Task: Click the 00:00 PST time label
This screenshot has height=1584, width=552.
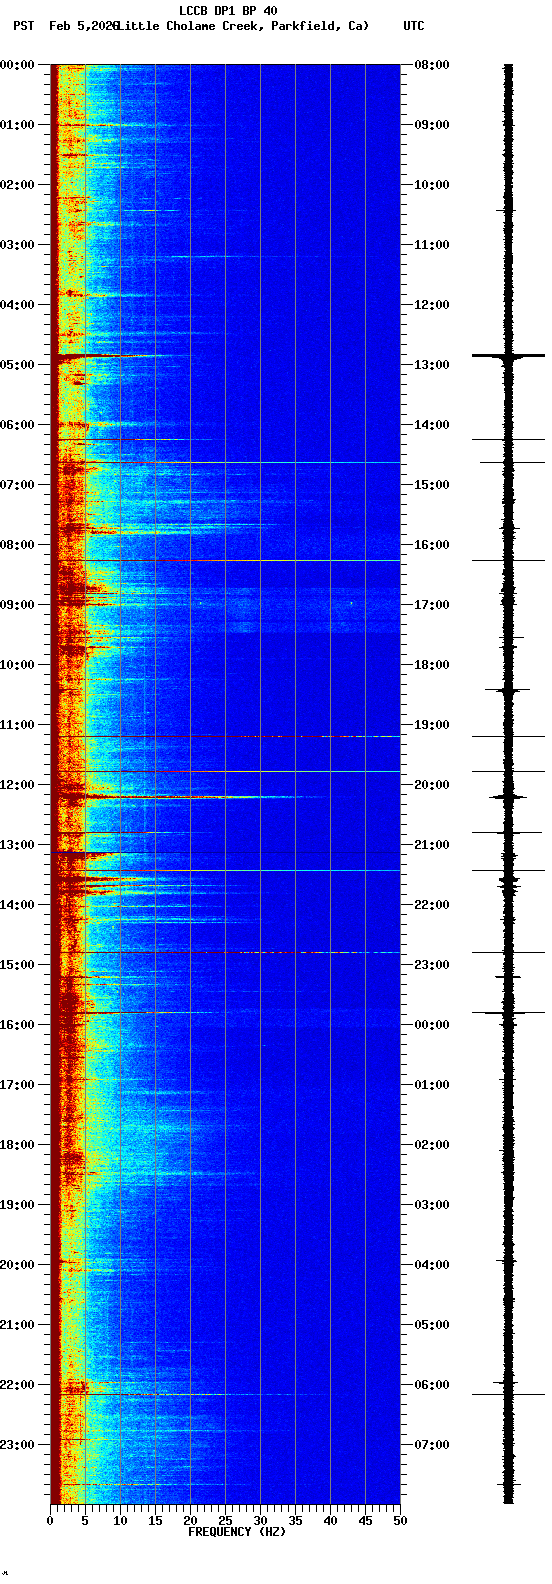Action: pyautogui.click(x=18, y=65)
